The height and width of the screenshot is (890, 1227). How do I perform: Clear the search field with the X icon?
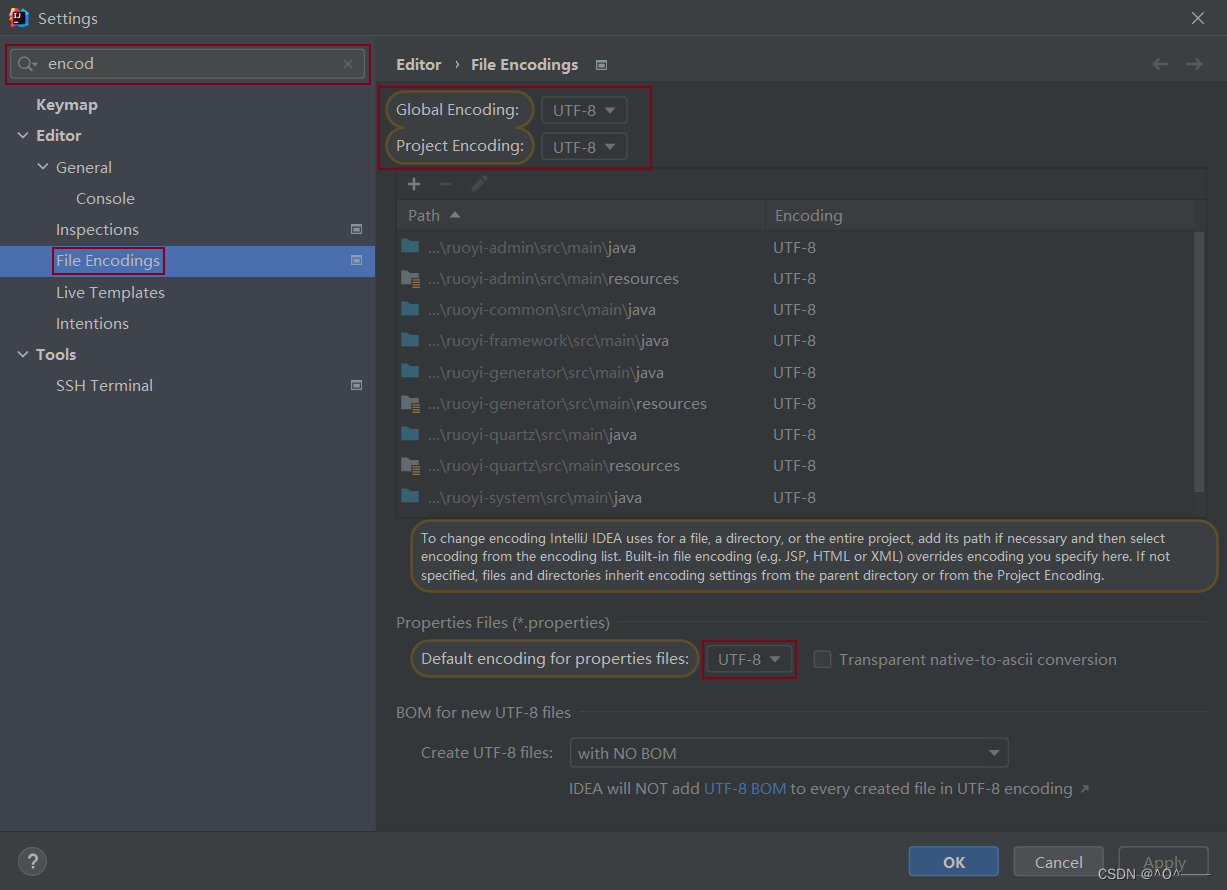tap(348, 64)
